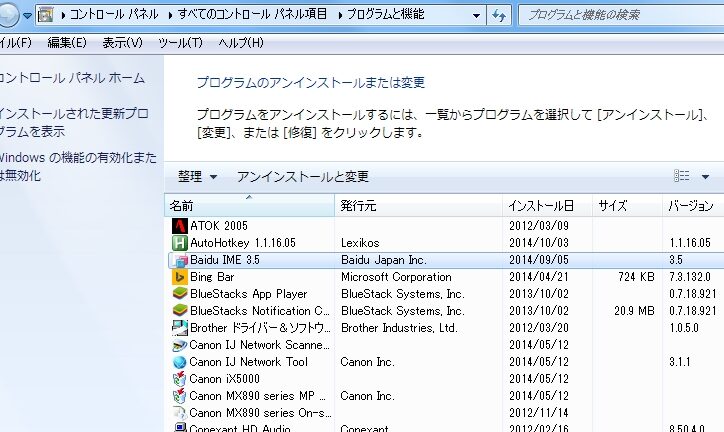Click コントロール パネル in the address breadcrumb

(x=114, y=15)
